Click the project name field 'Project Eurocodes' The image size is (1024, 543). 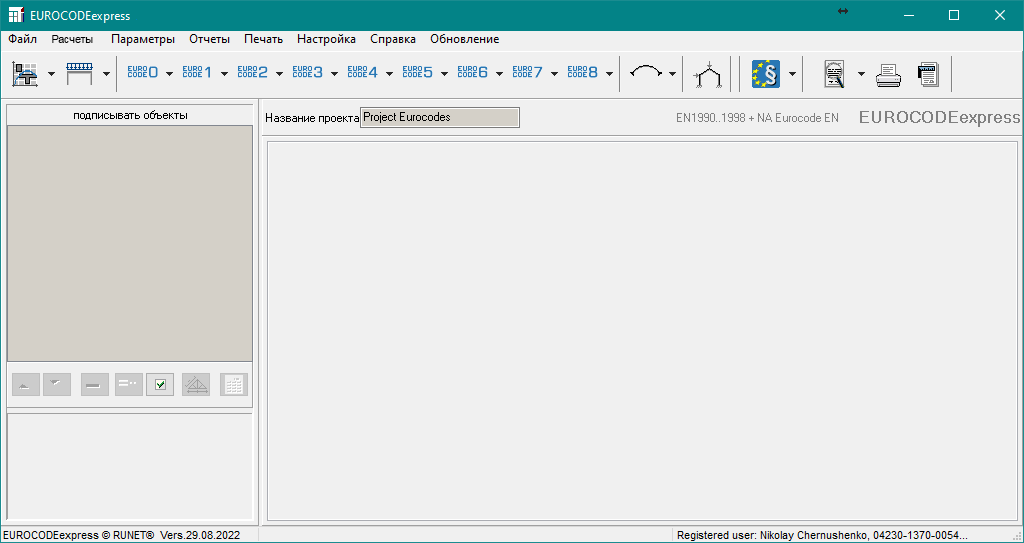tap(440, 118)
